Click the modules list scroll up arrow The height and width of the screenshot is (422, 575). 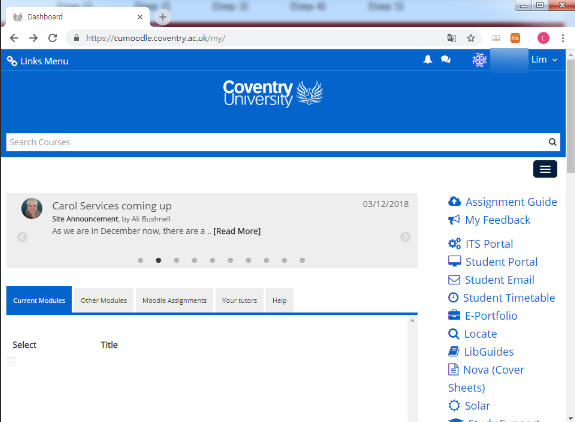tap(412, 320)
